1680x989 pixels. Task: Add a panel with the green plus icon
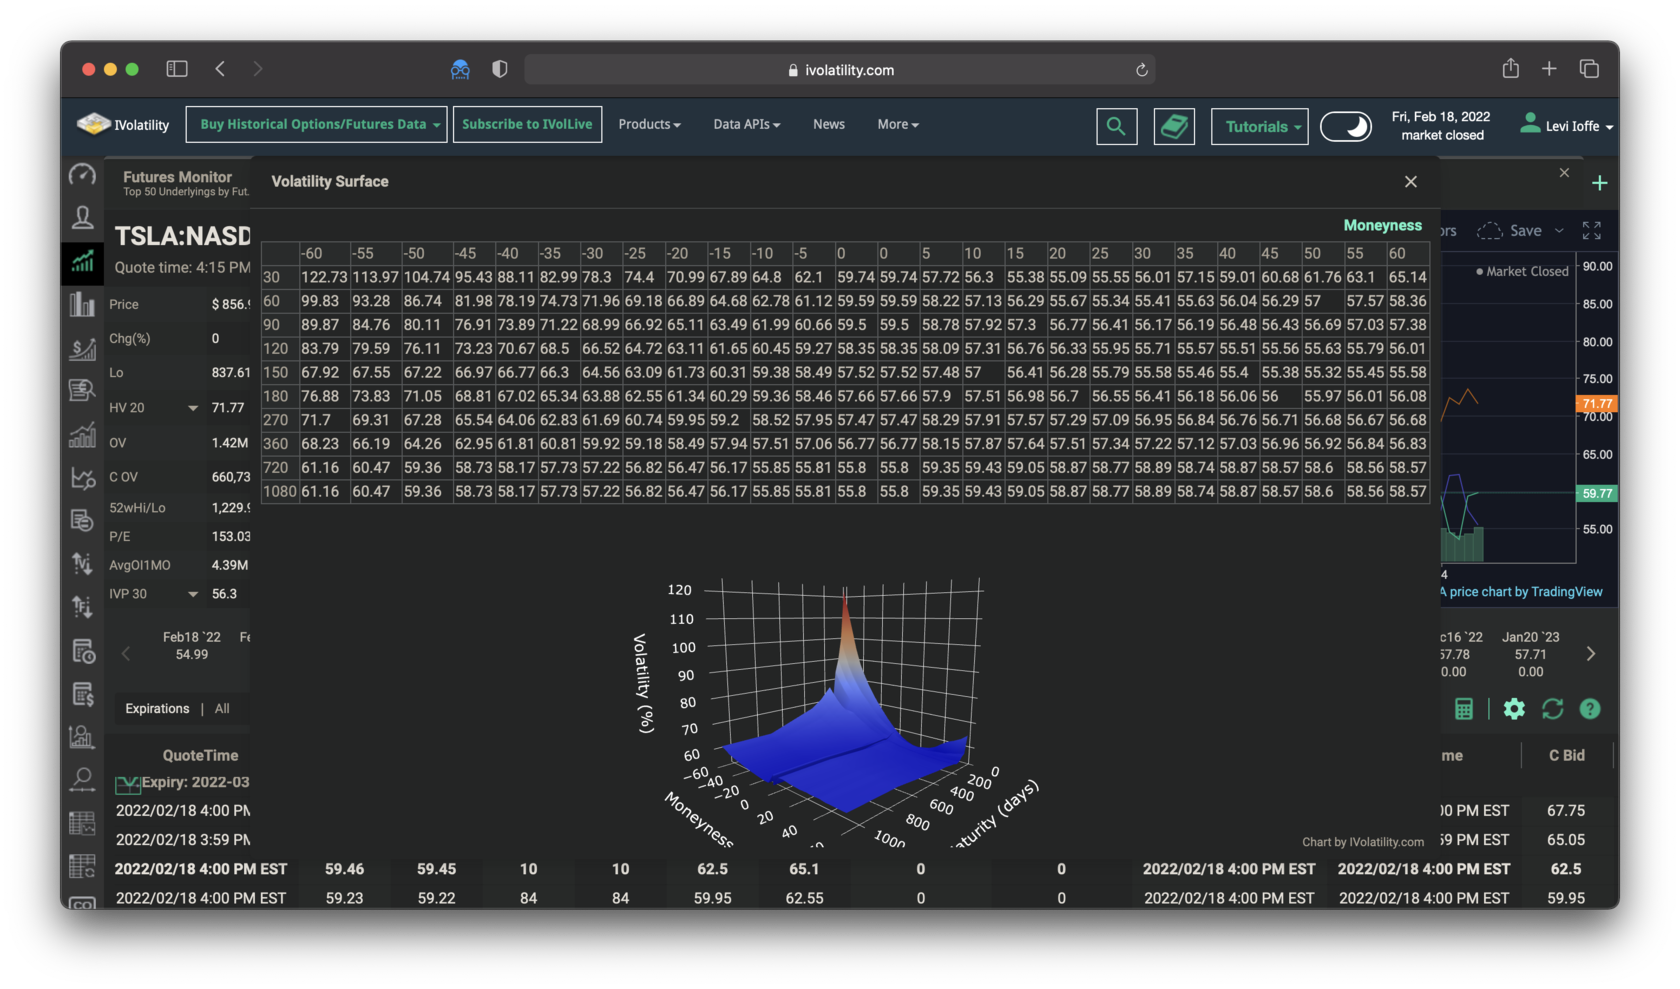[1600, 183]
